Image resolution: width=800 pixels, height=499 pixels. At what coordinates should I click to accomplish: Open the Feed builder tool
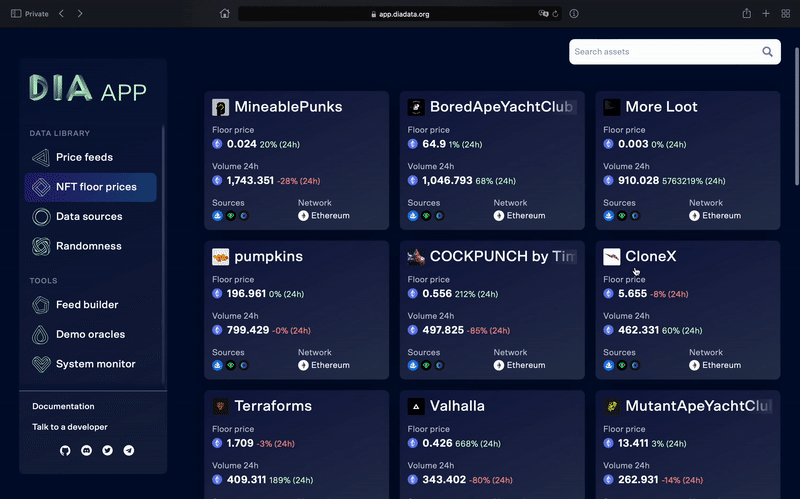point(90,305)
